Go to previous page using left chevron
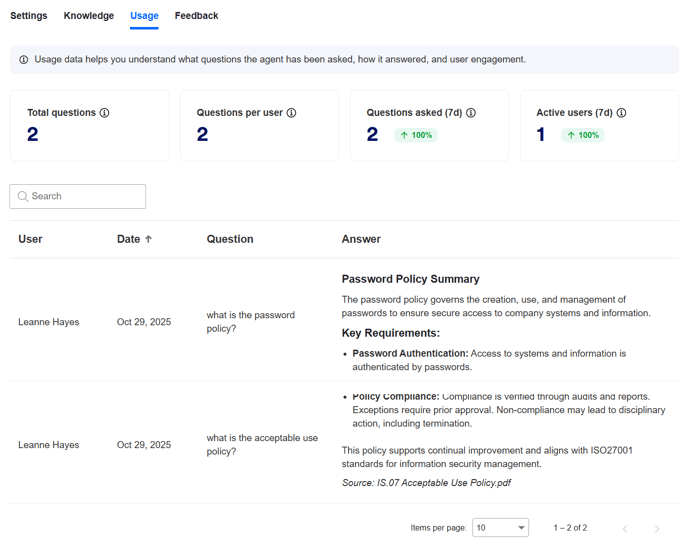 point(626,528)
